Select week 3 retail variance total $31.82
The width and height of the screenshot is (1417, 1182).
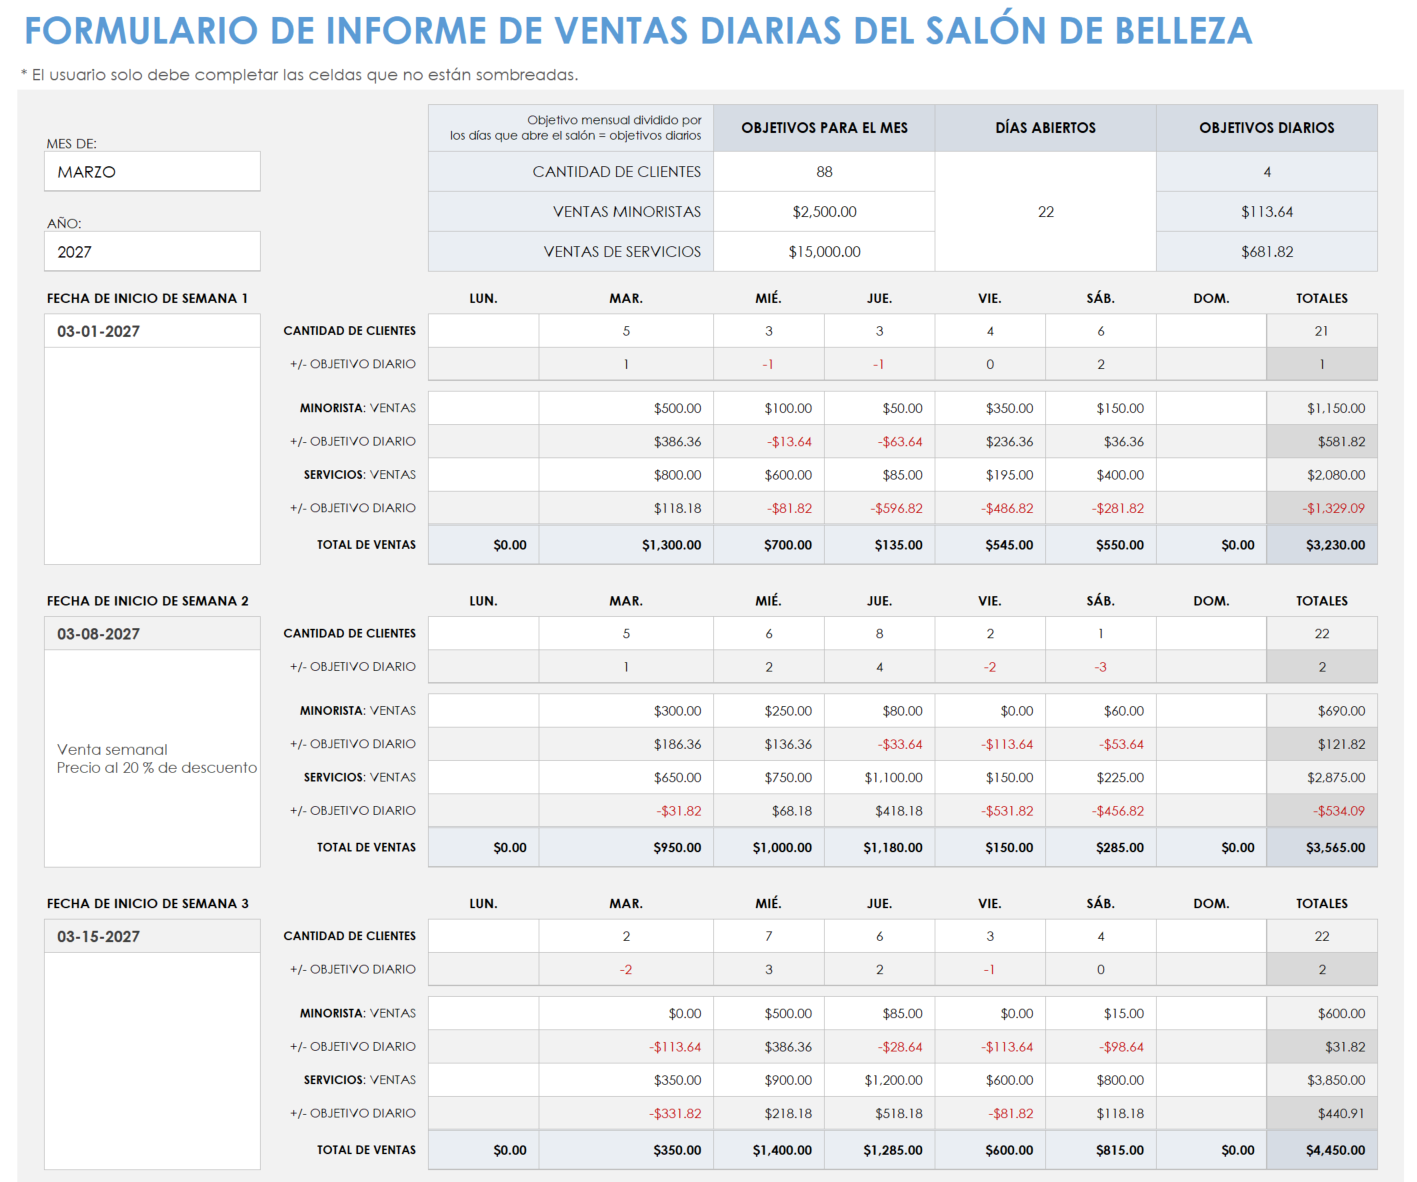coord(1322,1047)
